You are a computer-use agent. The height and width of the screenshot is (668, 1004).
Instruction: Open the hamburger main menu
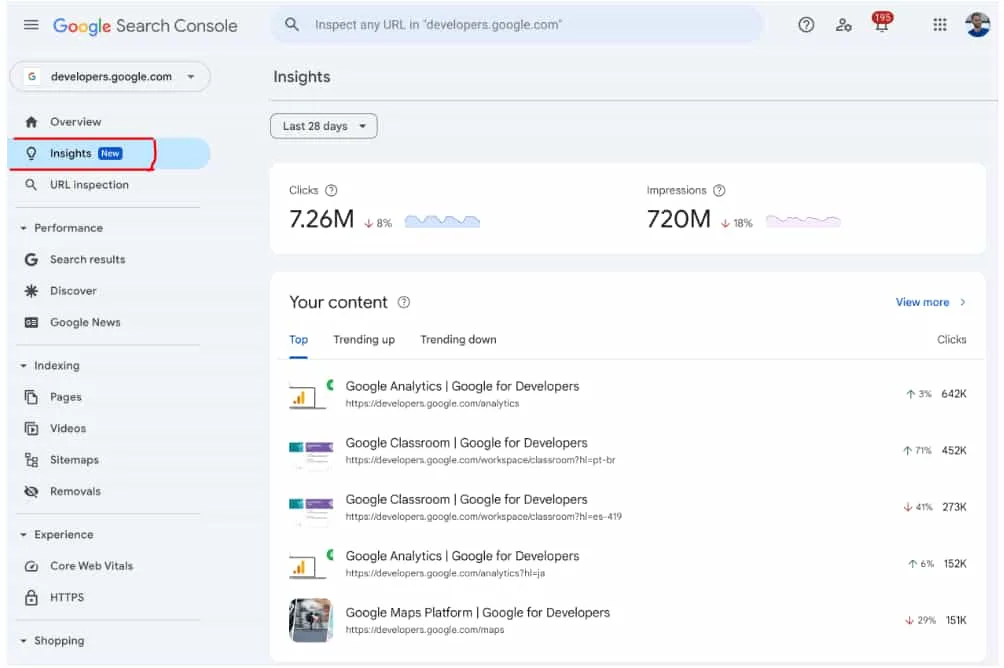click(31, 25)
